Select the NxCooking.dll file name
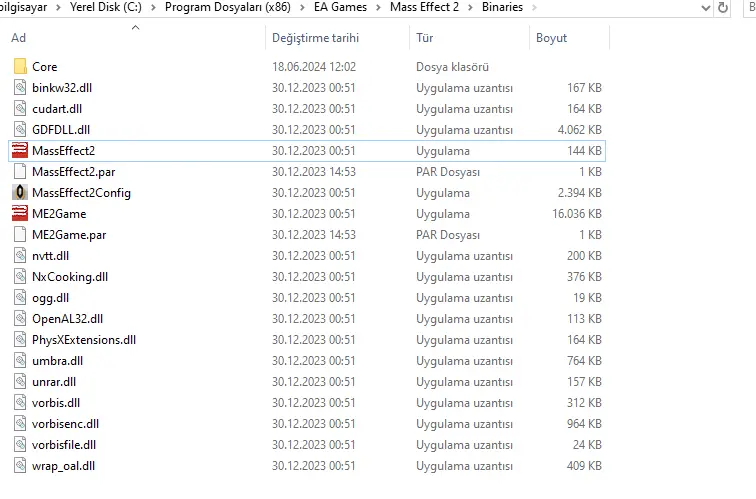 pos(70,277)
